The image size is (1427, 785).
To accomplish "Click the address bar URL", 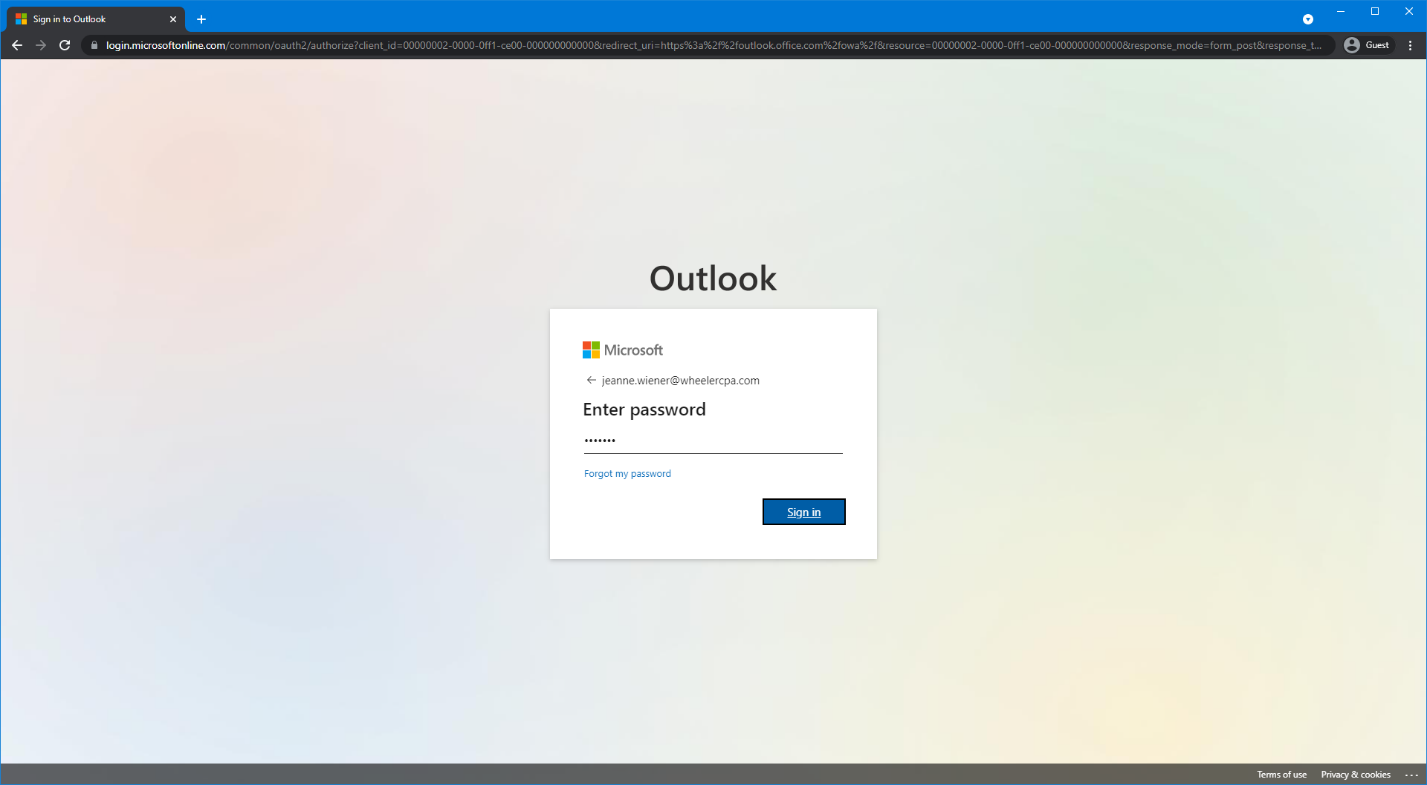I will (x=715, y=45).
